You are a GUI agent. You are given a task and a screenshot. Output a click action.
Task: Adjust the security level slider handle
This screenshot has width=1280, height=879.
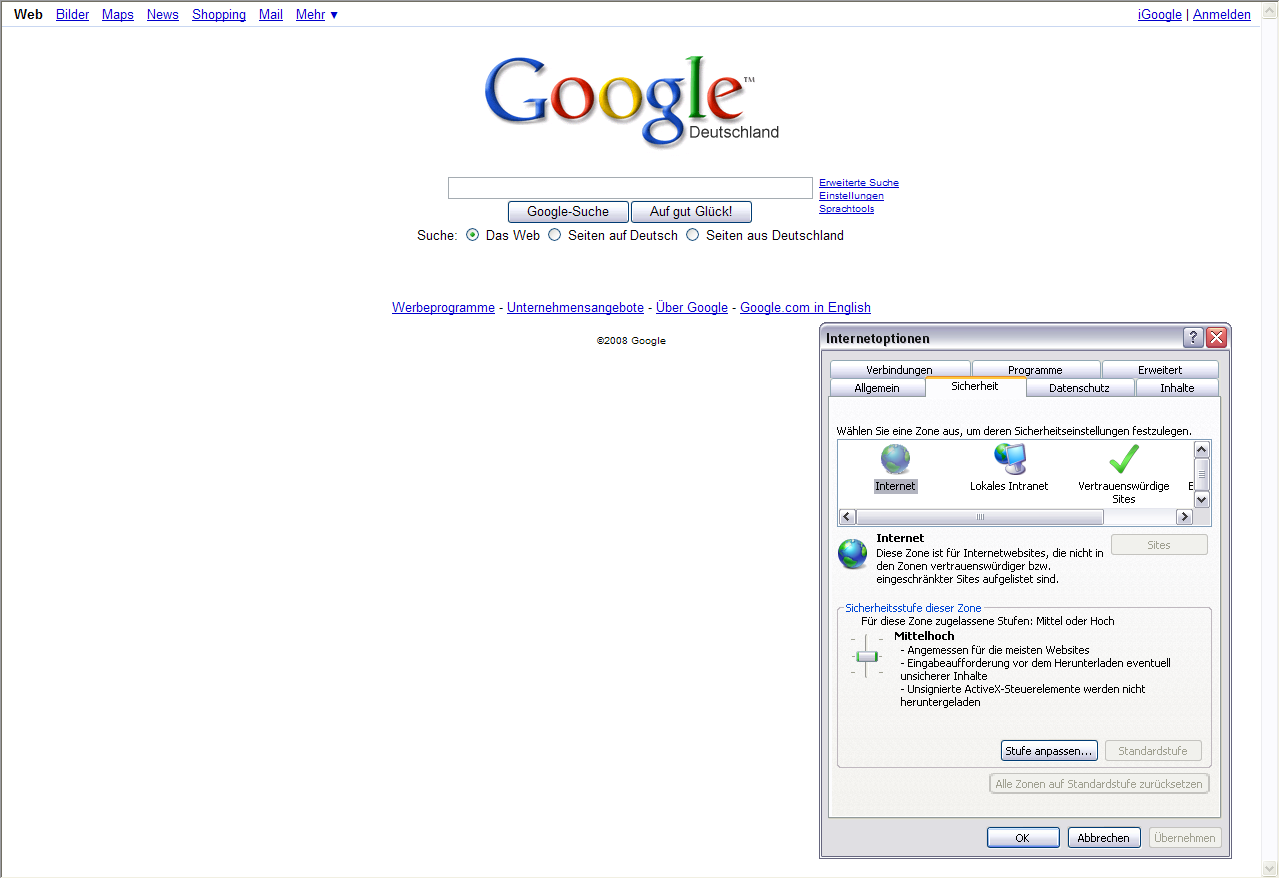(866, 657)
